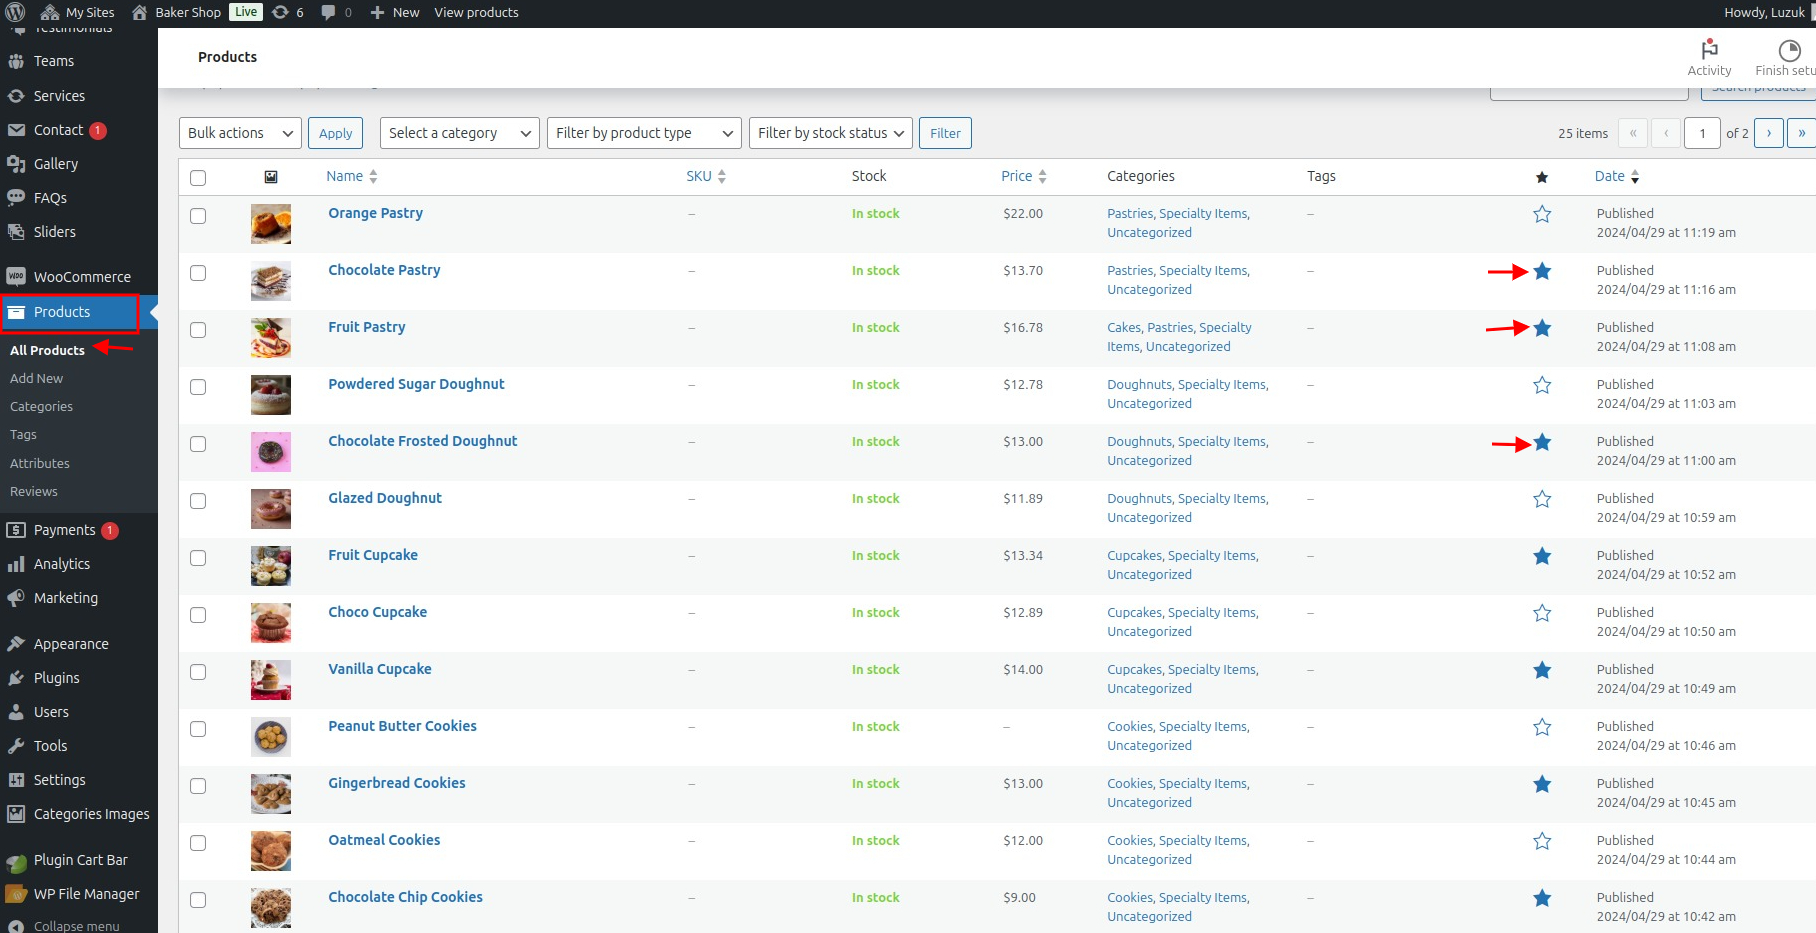The width and height of the screenshot is (1816, 933).
Task: Check the Fruit Cupcake row checkbox
Action: point(198,558)
